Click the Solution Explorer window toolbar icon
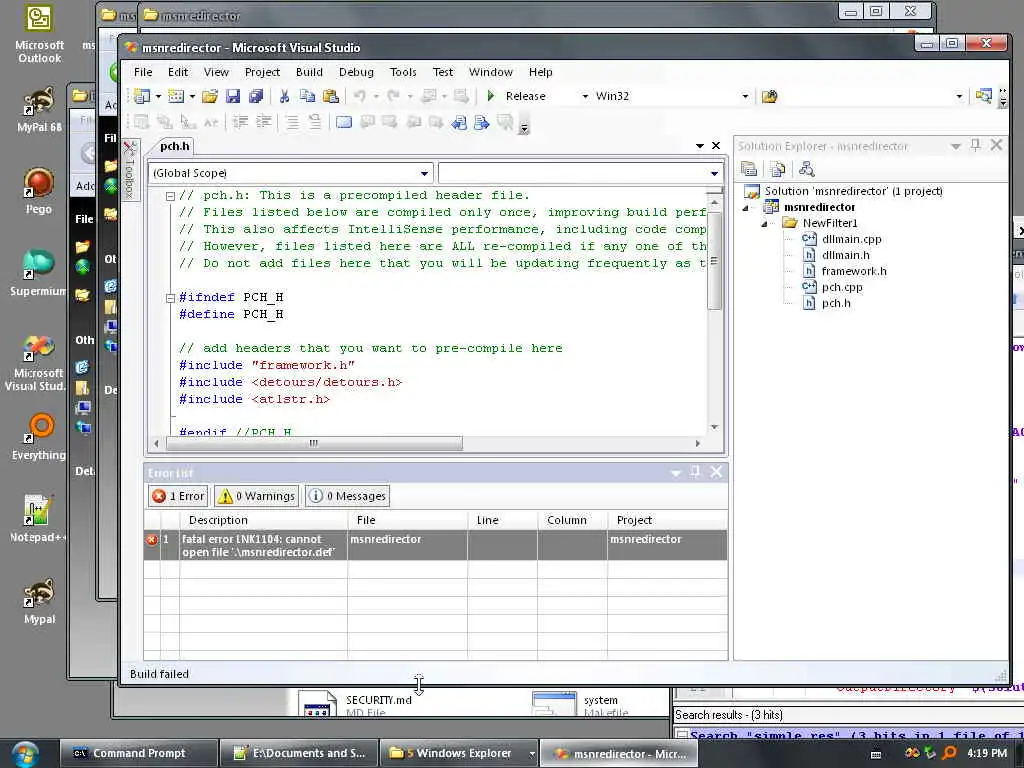 pos(984,97)
